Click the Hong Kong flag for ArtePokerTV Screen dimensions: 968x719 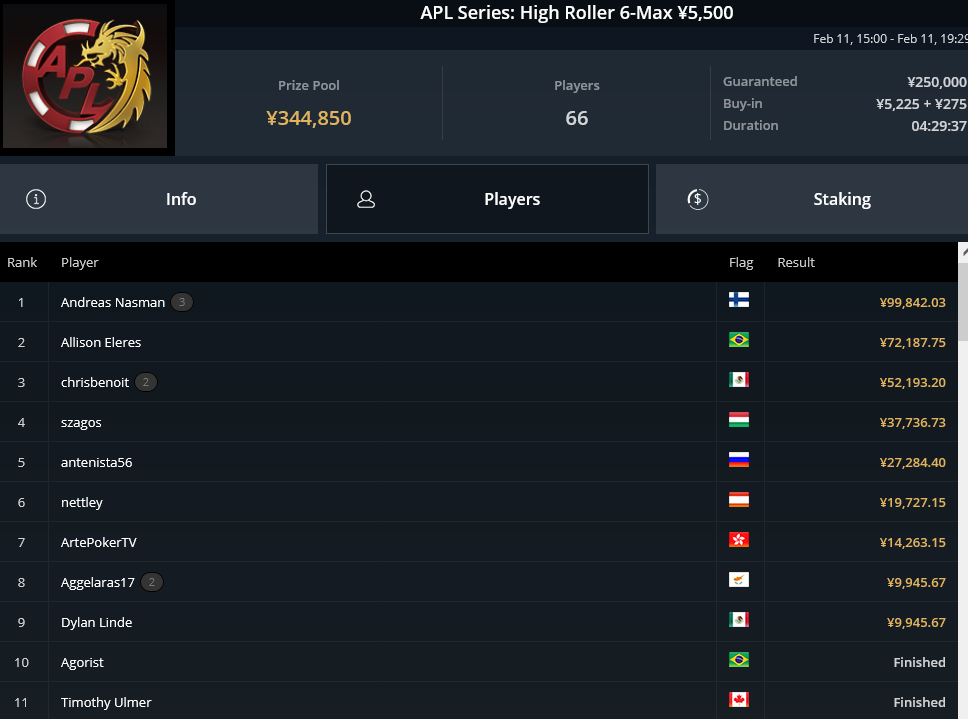click(x=739, y=540)
